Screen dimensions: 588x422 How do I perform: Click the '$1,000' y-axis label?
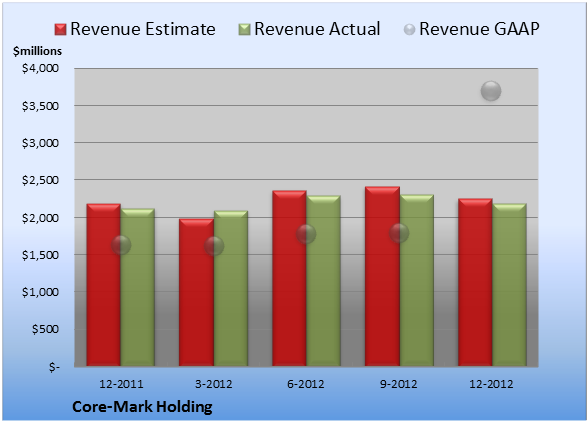40,292
